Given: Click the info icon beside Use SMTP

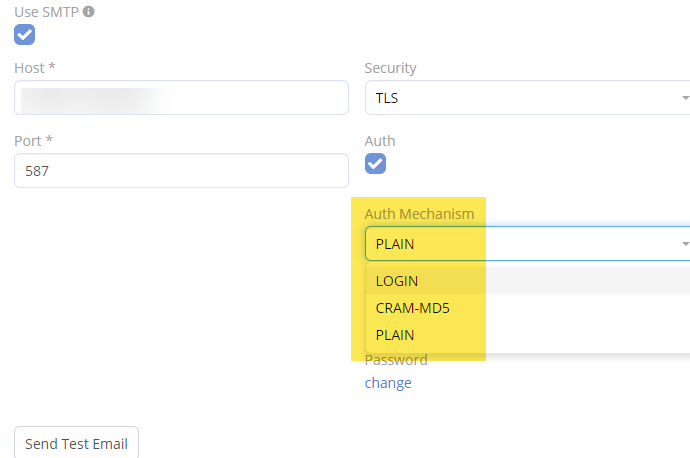Looking at the screenshot, I should (x=89, y=12).
